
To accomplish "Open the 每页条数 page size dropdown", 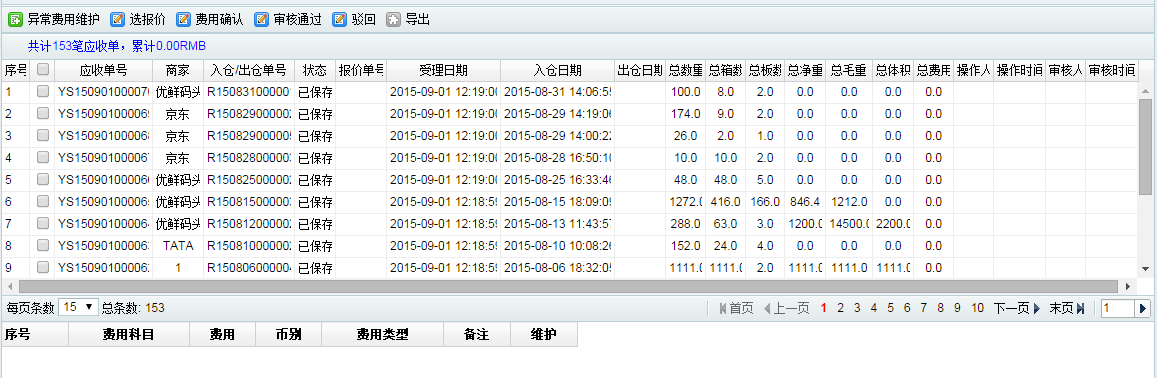I will coord(78,307).
